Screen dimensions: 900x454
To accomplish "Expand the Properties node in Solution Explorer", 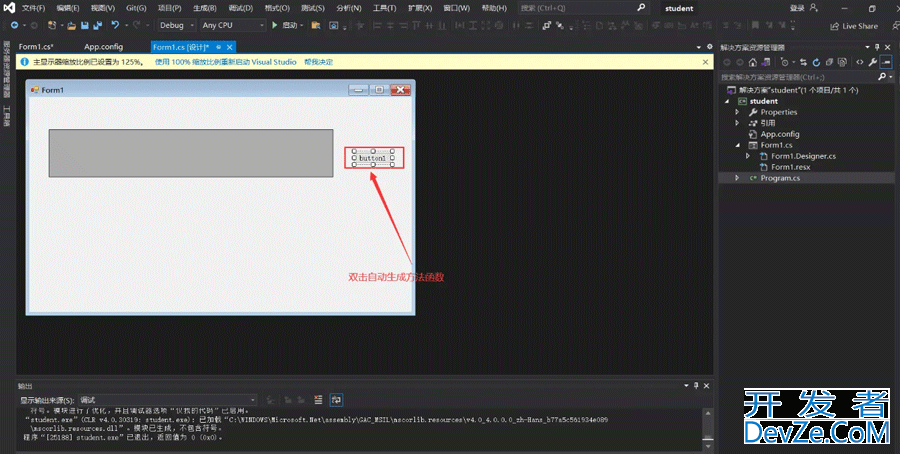I will click(x=738, y=112).
